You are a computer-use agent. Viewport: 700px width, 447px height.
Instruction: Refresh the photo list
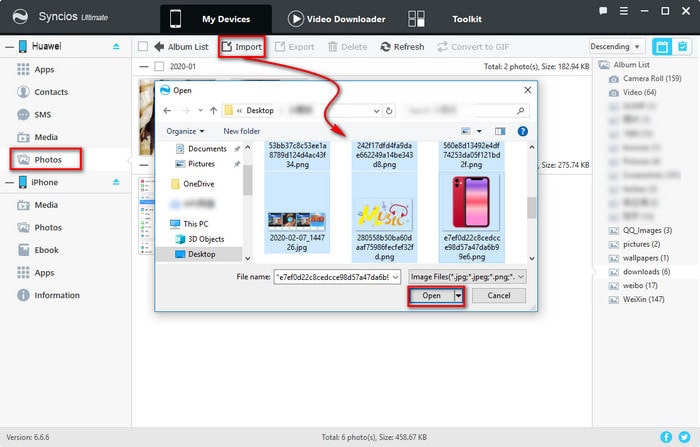click(401, 47)
